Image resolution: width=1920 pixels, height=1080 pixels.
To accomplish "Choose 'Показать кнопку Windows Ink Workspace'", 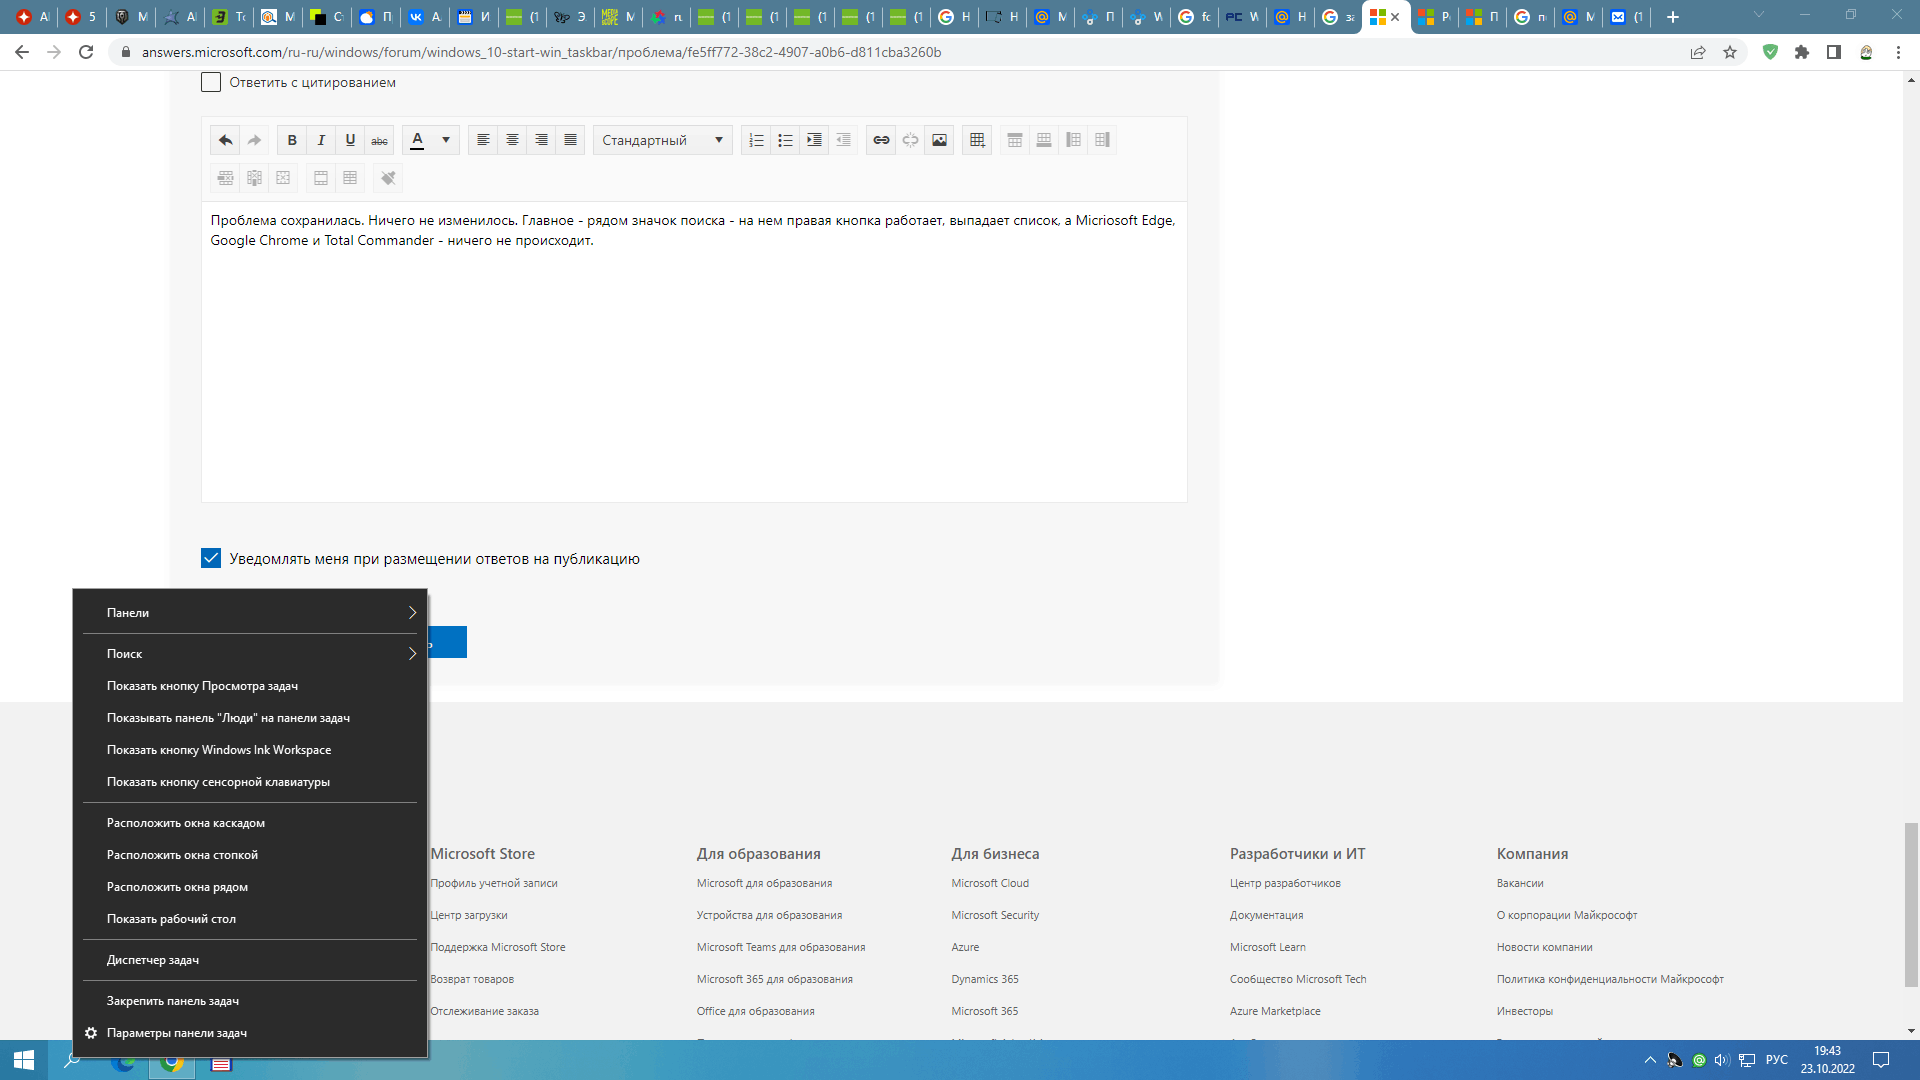I will pyautogui.click(x=250, y=750).
